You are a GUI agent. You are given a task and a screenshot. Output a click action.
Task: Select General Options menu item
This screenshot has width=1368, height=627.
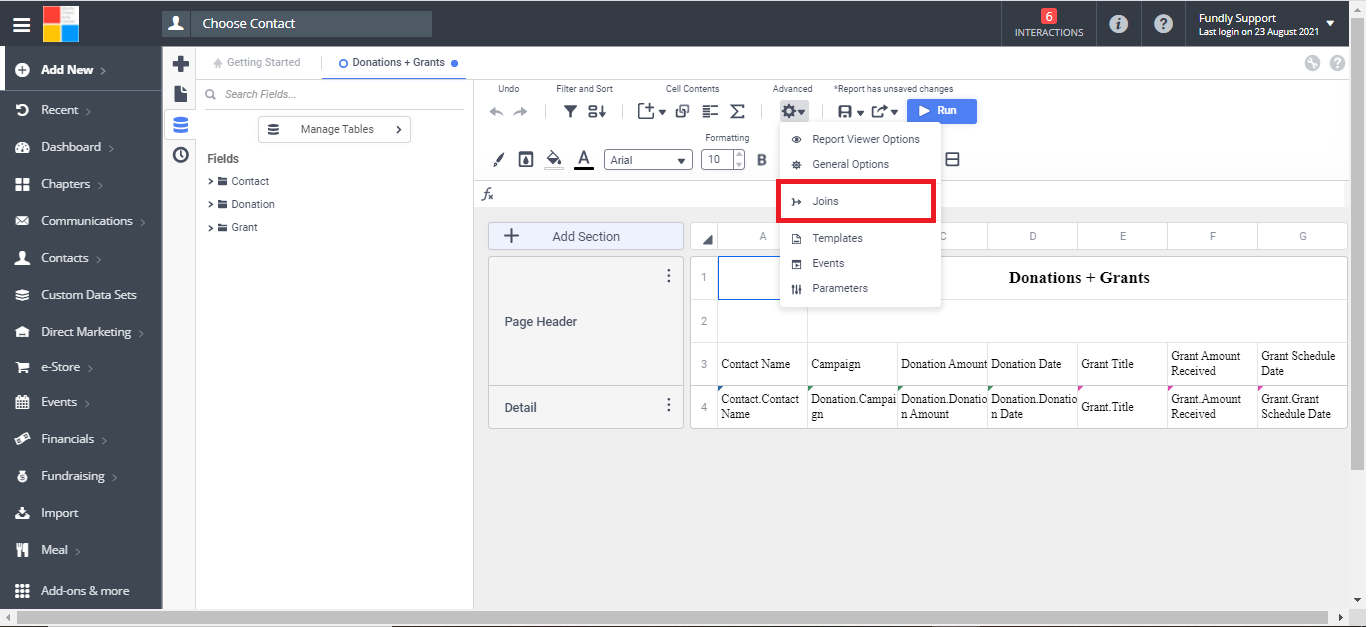(860, 165)
